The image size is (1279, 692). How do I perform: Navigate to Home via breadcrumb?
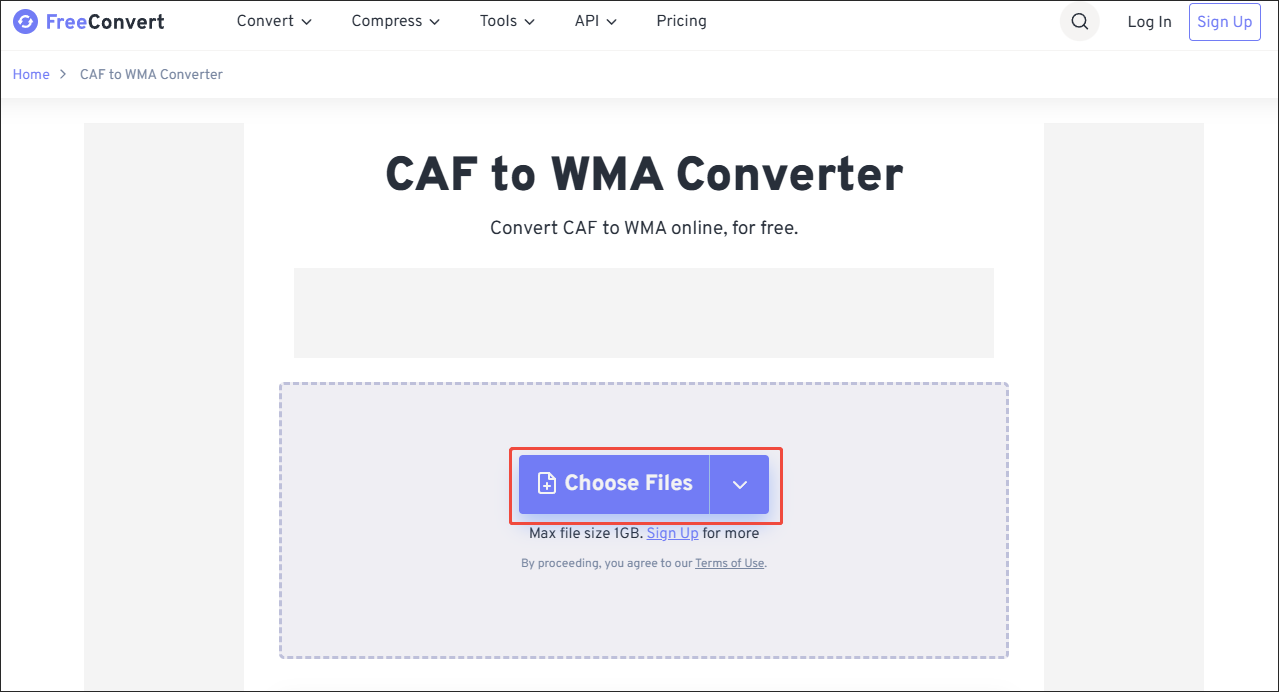coord(31,74)
